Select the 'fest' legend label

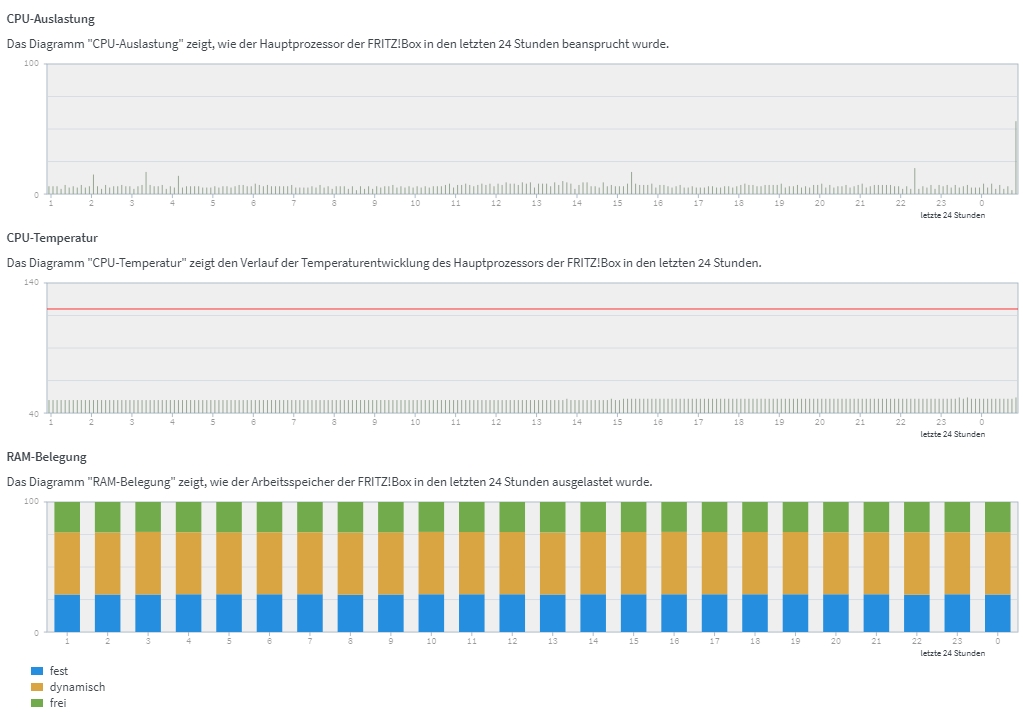[59, 671]
